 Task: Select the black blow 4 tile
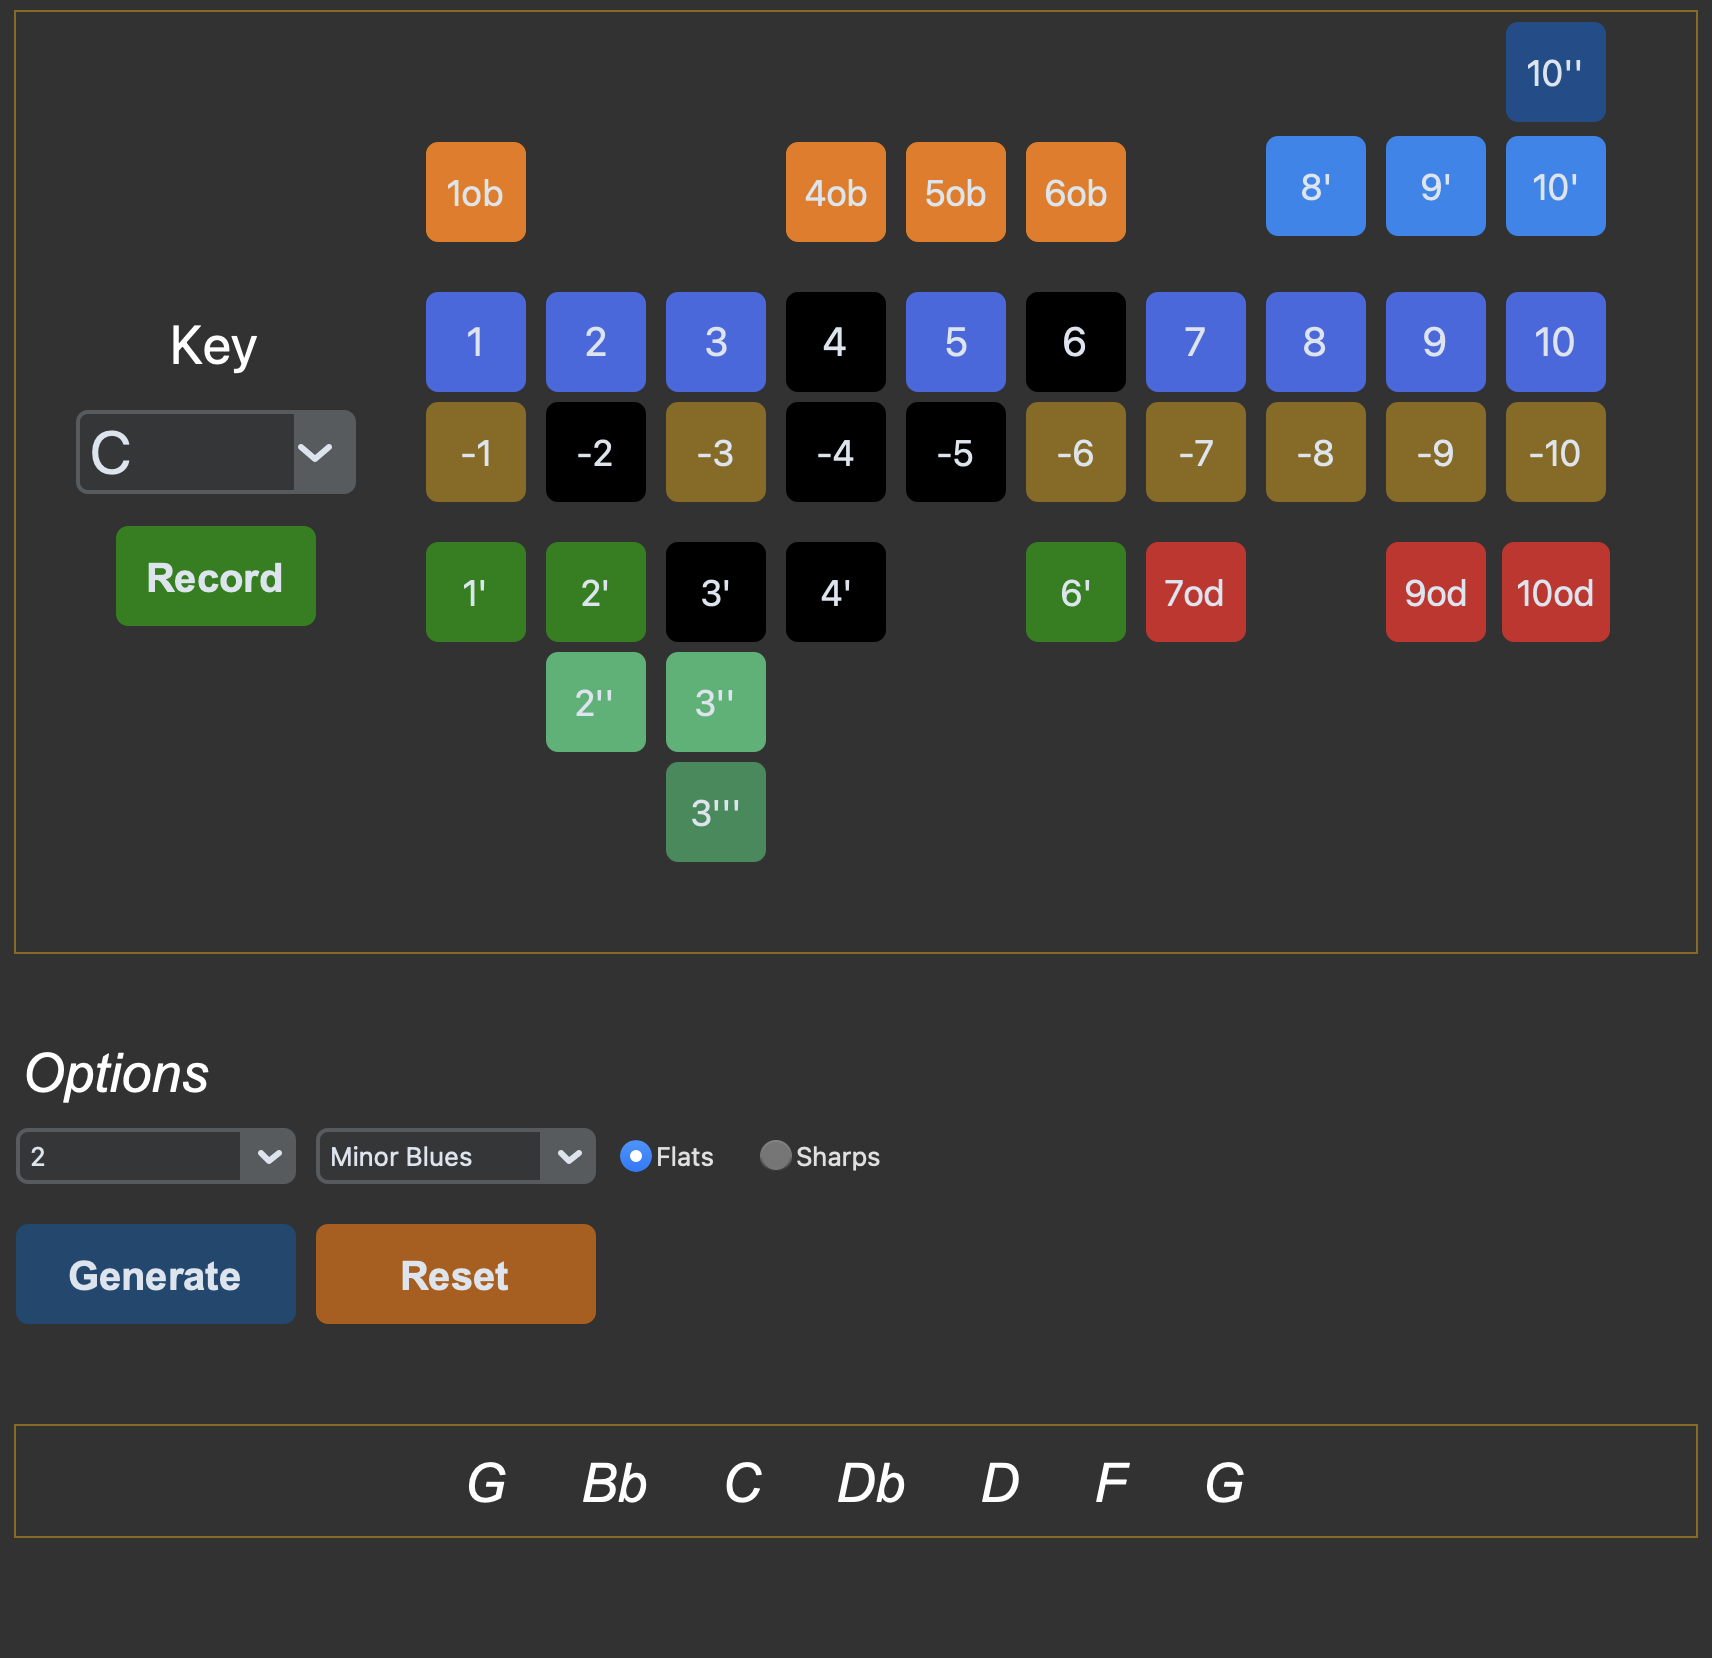836,342
